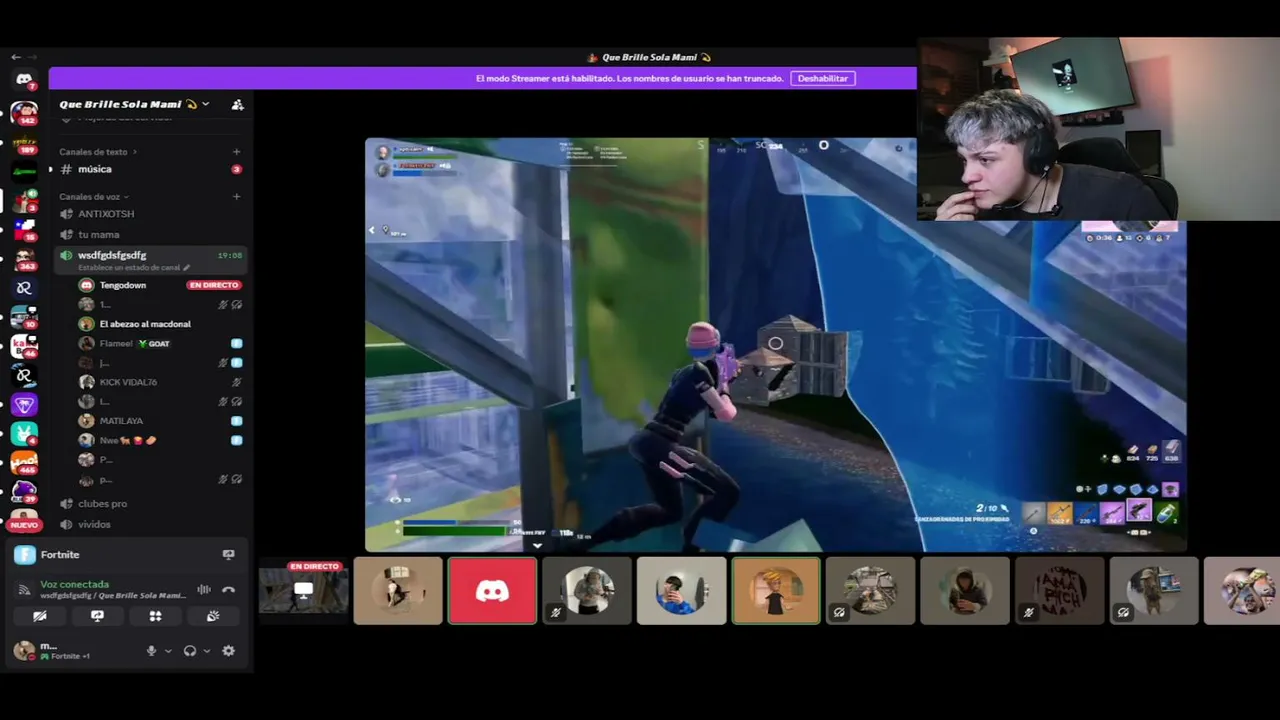Click the streamer webcam overlay
Viewport: 1280px width, 720px height.
[1098, 129]
